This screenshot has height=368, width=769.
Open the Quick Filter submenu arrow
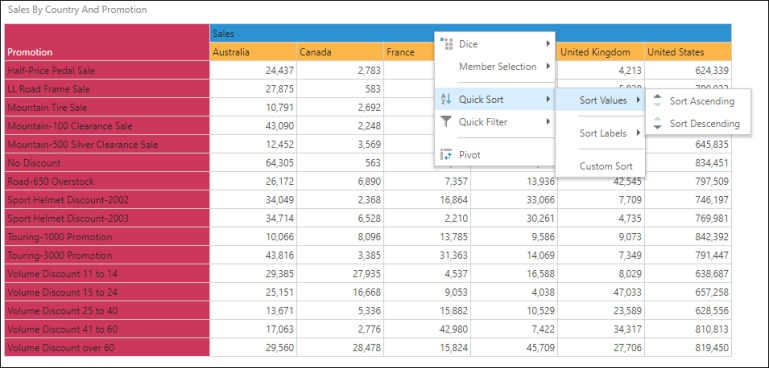pyautogui.click(x=547, y=122)
